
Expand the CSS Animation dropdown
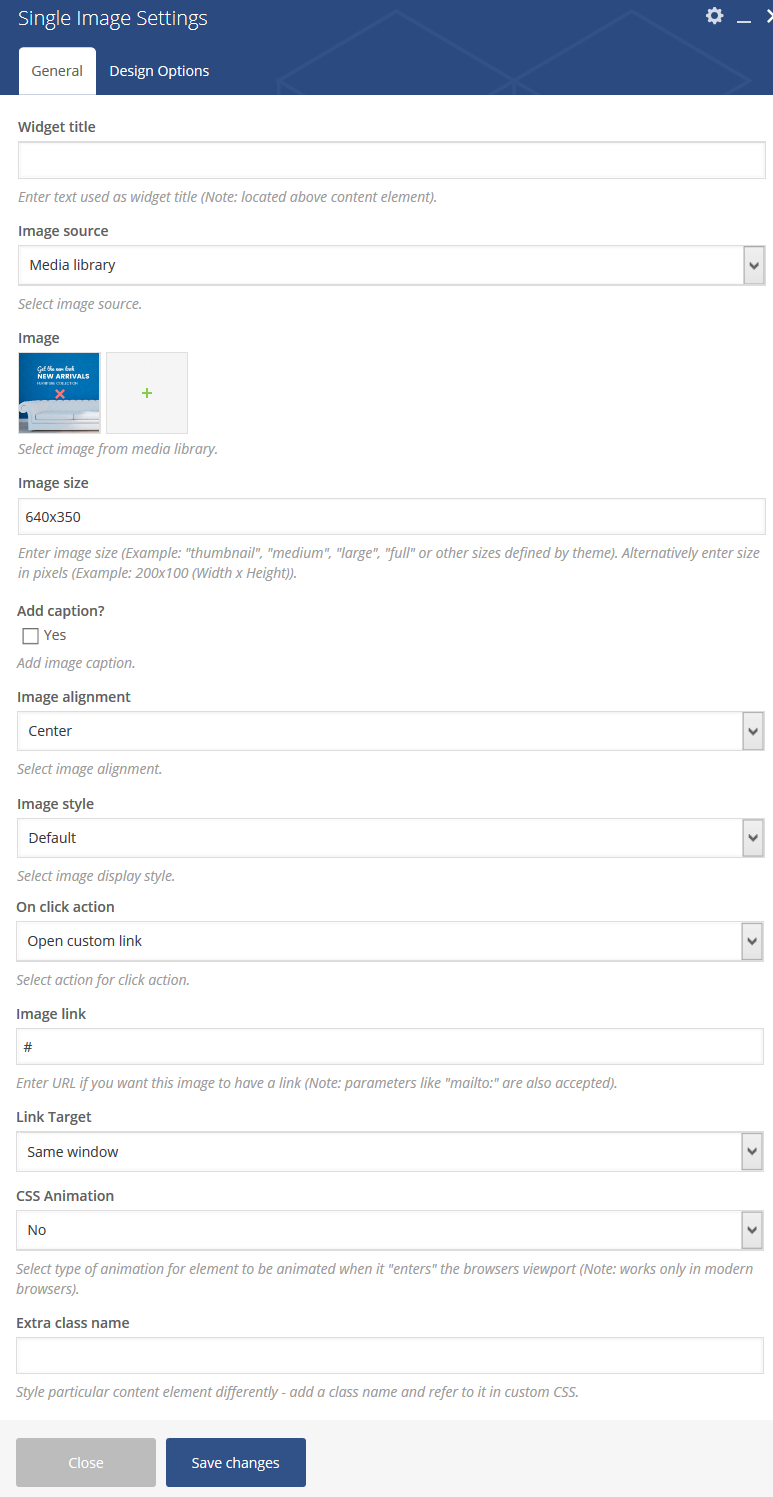[x=390, y=1230]
